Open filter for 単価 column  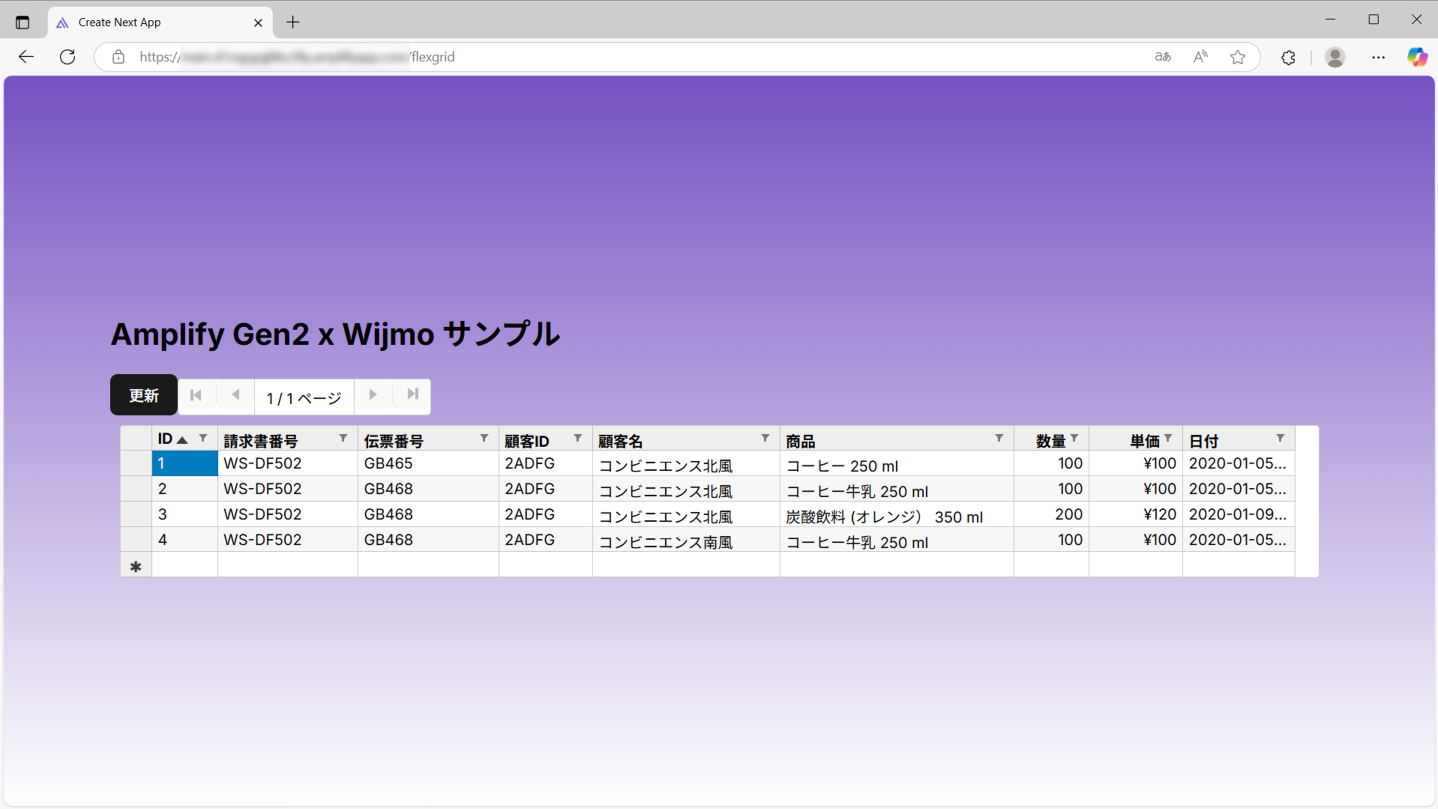coord(1168,439)
